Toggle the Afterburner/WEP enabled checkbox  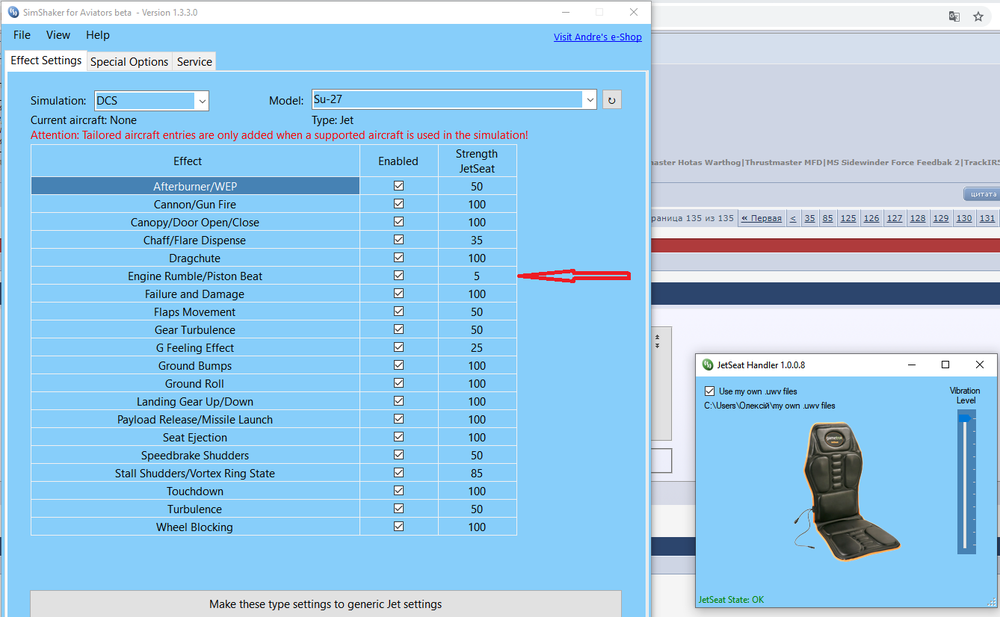[x=399, y=186]
